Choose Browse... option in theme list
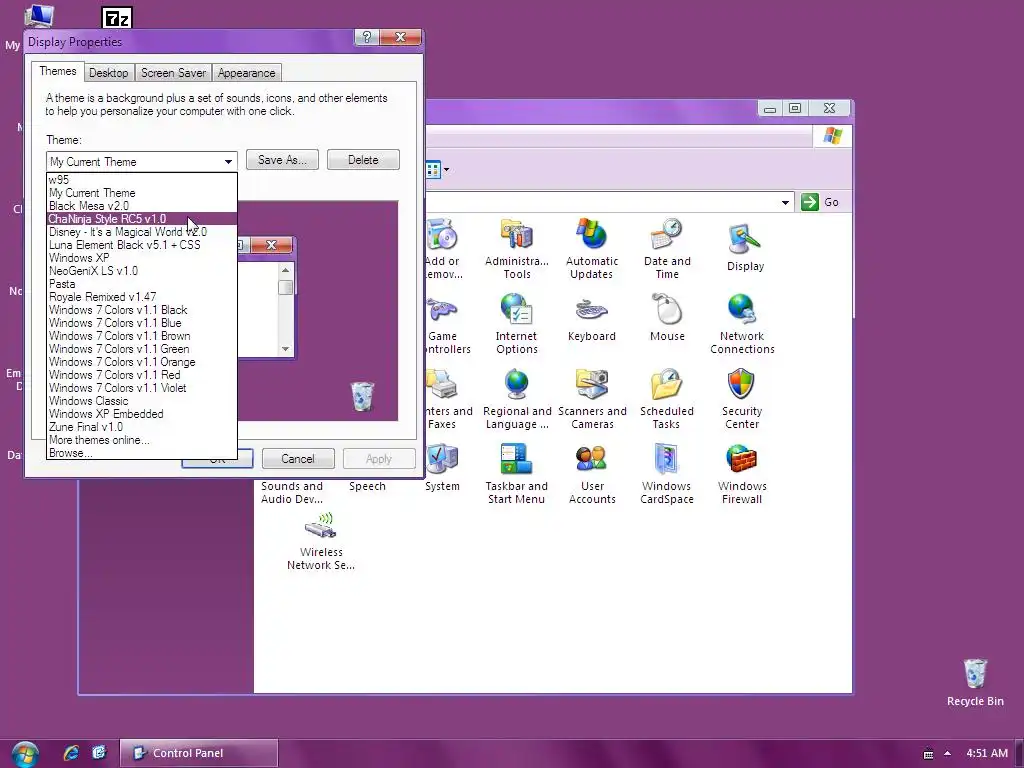This screenshot has height=768, width=1024. coord(142,453)
